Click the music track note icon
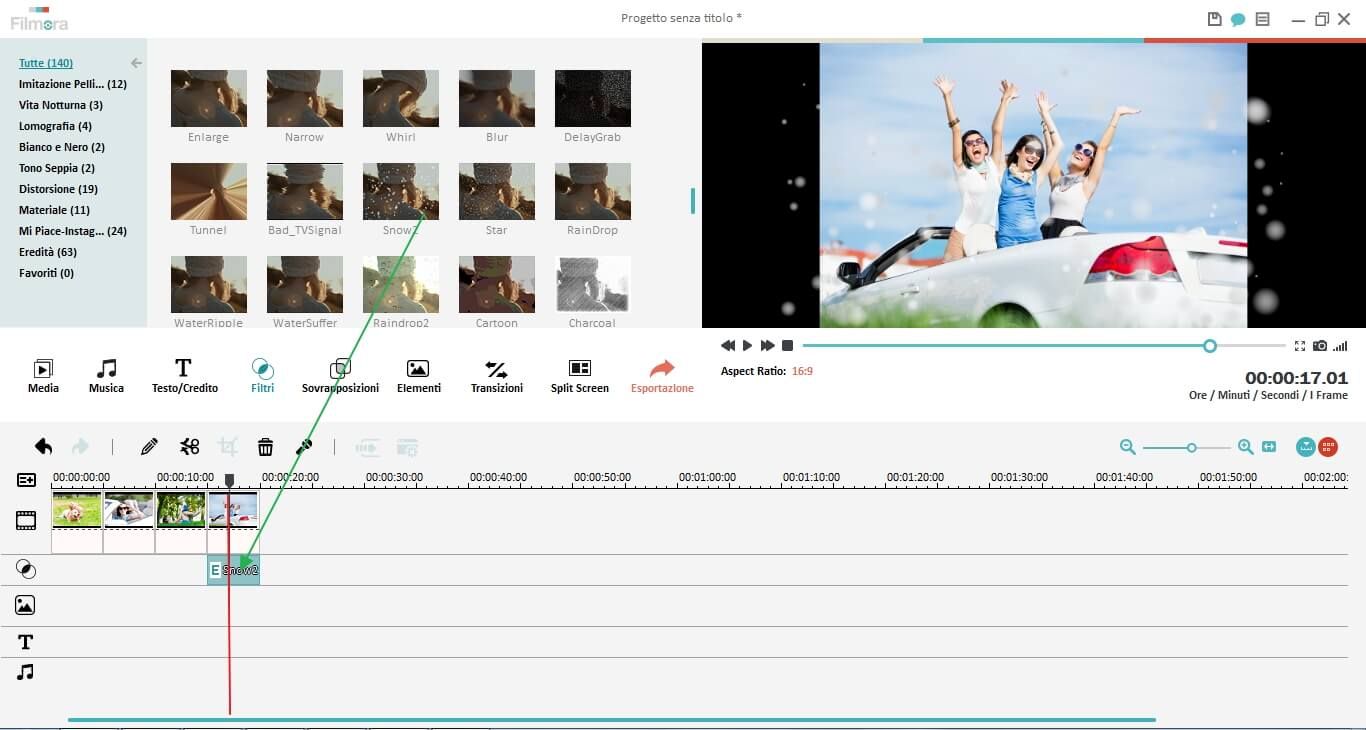The height and width of the screenshot is (730, 1366). pyautogui.click(x=25, y=672)
